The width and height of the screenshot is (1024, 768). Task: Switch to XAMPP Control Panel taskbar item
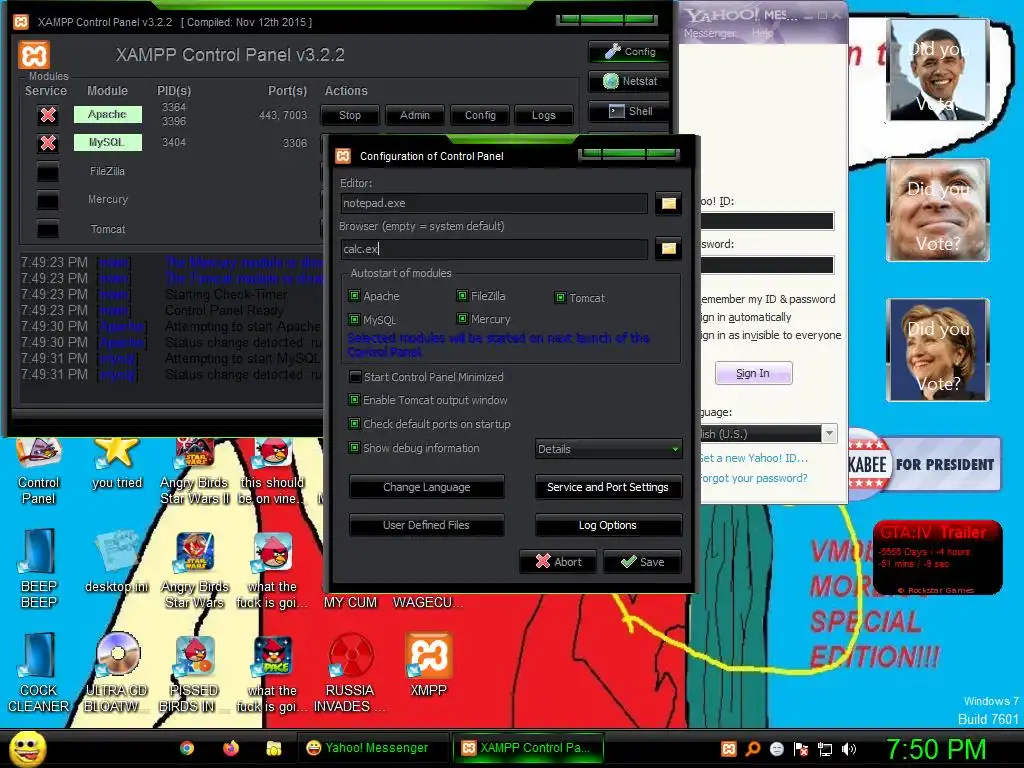coord(528,748)
